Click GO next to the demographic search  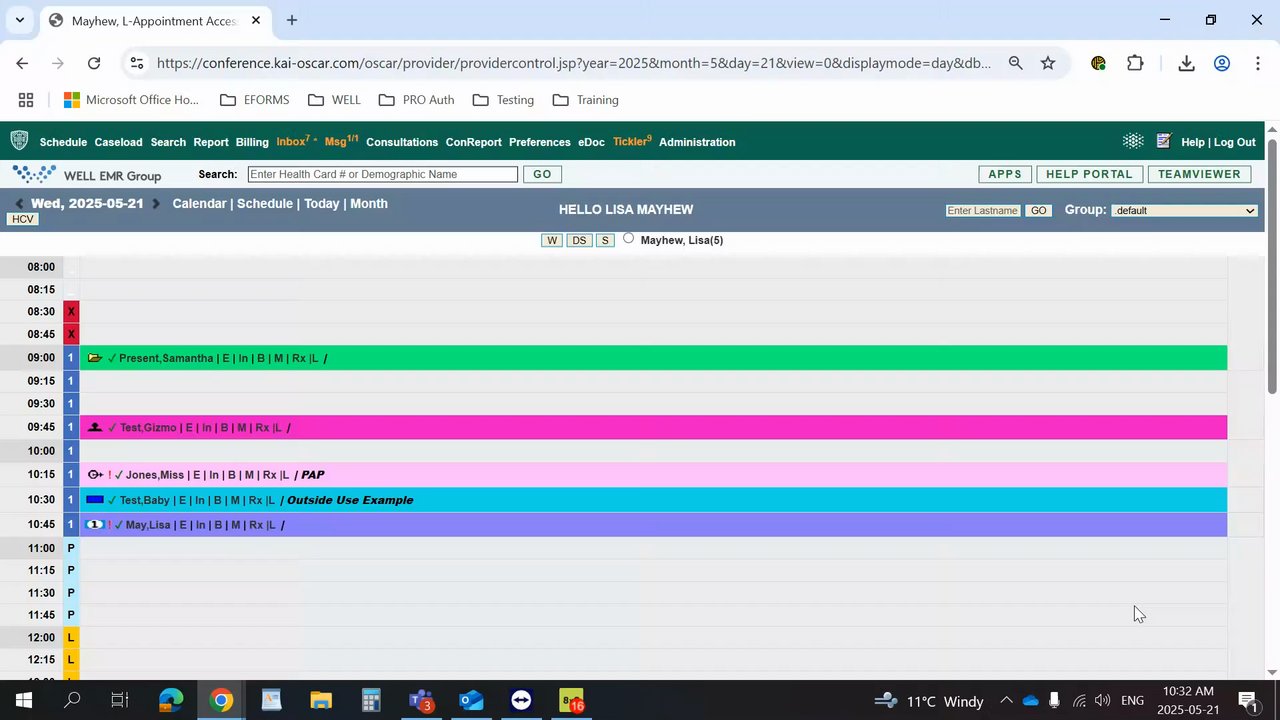(542, 174)
